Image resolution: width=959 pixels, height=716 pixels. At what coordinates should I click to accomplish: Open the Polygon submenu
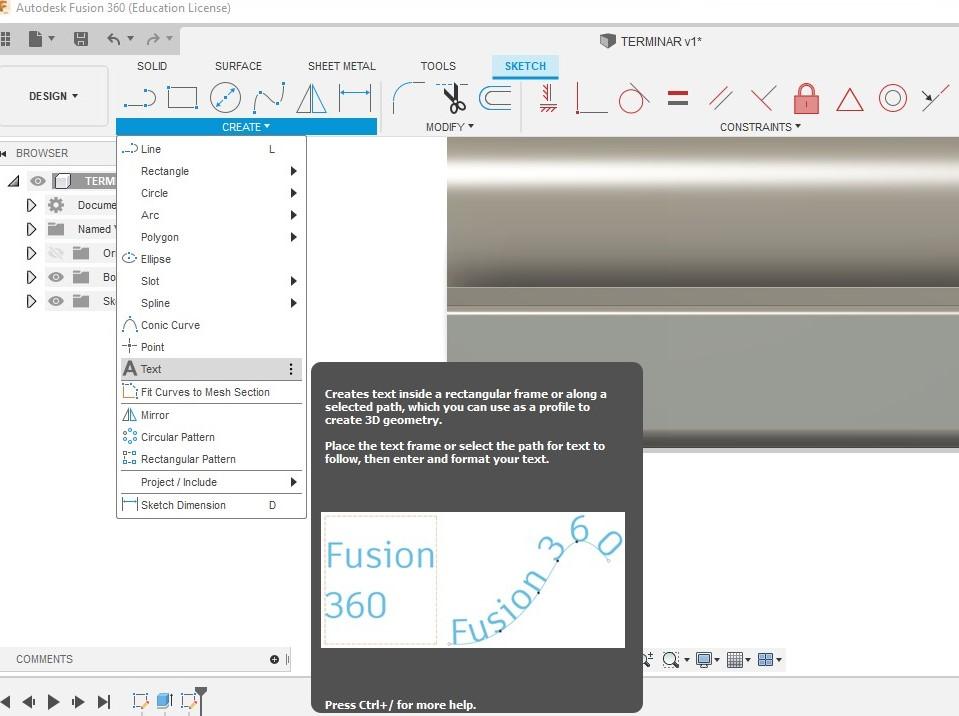(x=212, y=237)
